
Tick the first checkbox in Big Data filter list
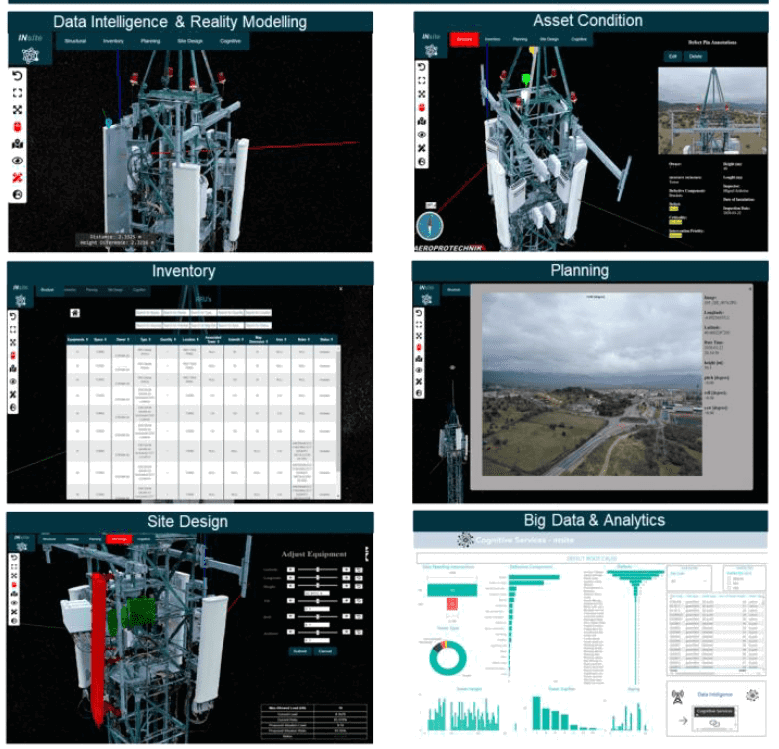(x=728, y=578)
